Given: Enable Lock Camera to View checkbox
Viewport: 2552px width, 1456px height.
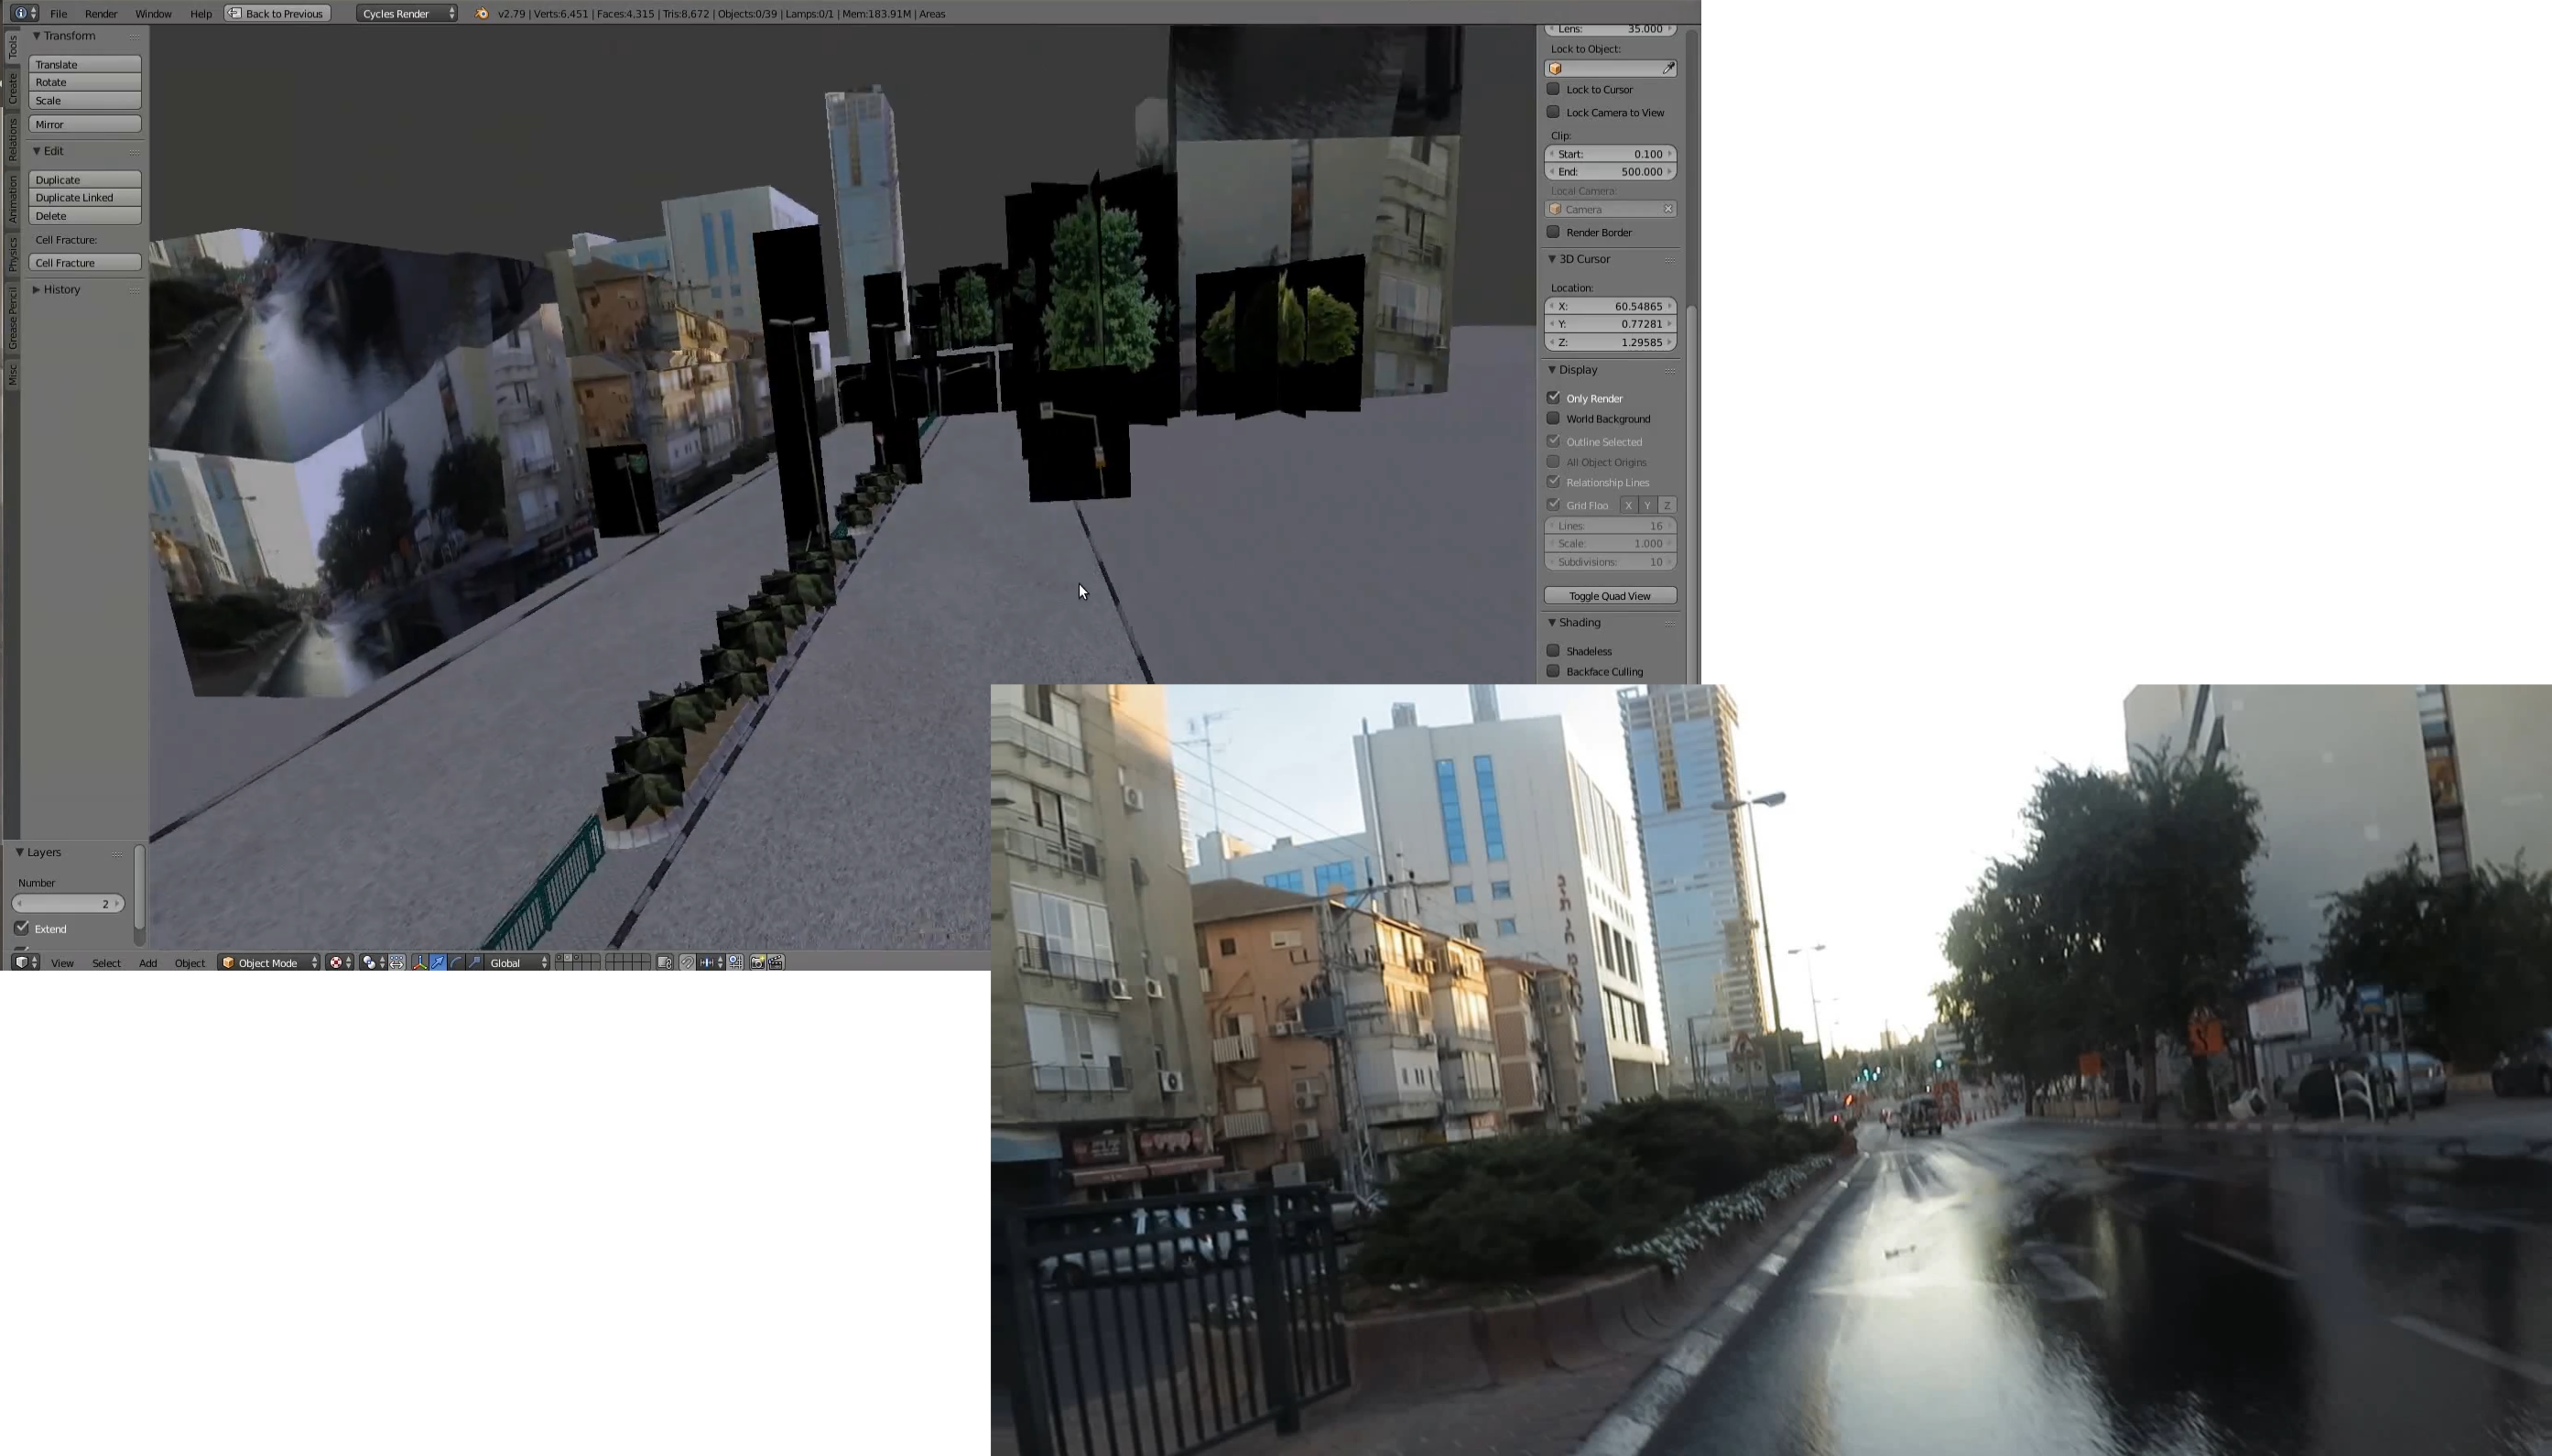Looking at the screenshot, I should 1553,112.
